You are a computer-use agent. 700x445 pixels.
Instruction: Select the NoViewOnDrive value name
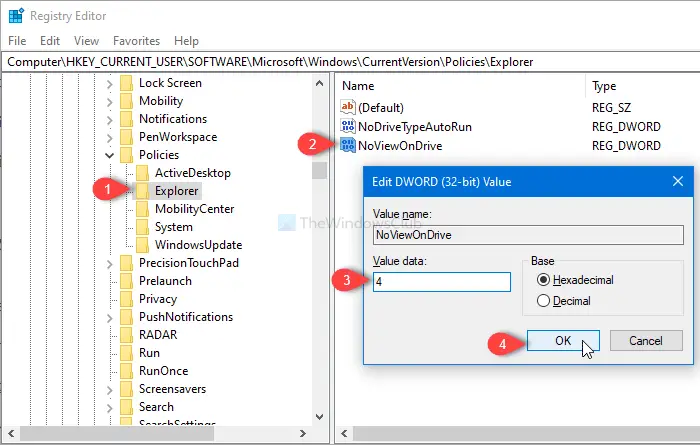[400, 146]
